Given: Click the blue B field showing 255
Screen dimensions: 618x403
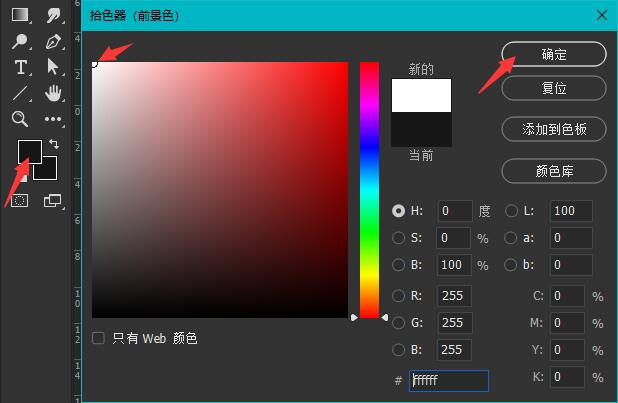Looking at the screenshot, I should tap(454, 350).
